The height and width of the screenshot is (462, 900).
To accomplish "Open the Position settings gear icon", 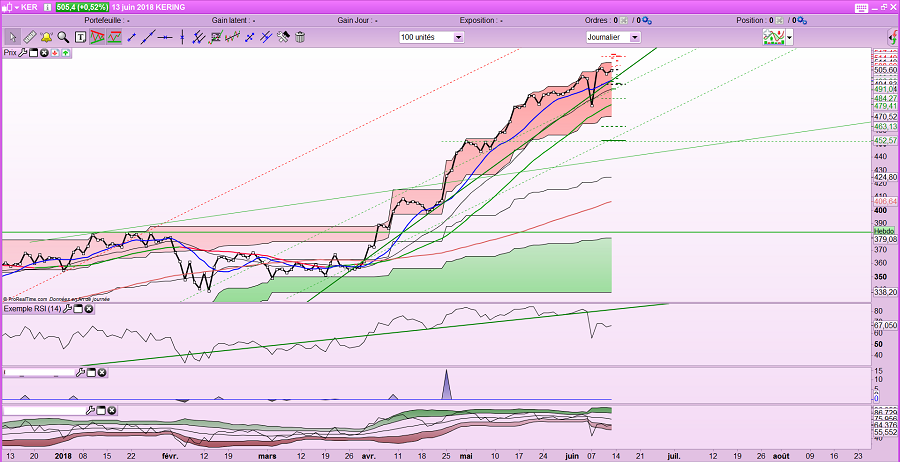I will [x=803, y=21].
